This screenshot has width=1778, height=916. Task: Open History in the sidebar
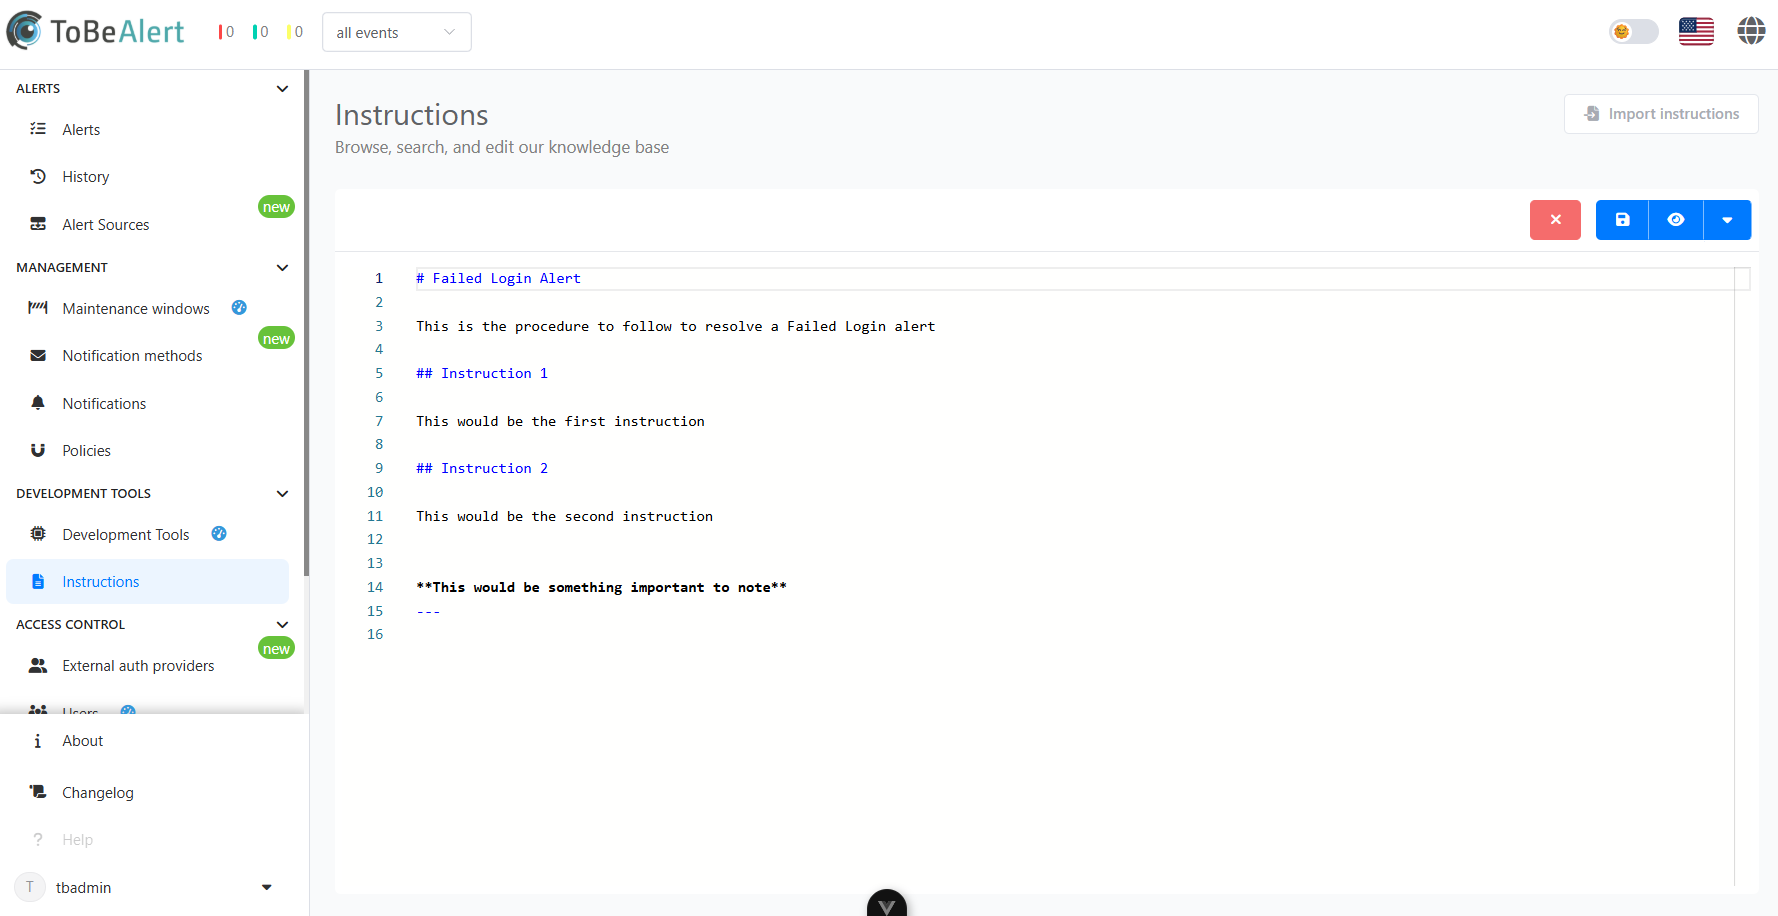tap(148, 177)
